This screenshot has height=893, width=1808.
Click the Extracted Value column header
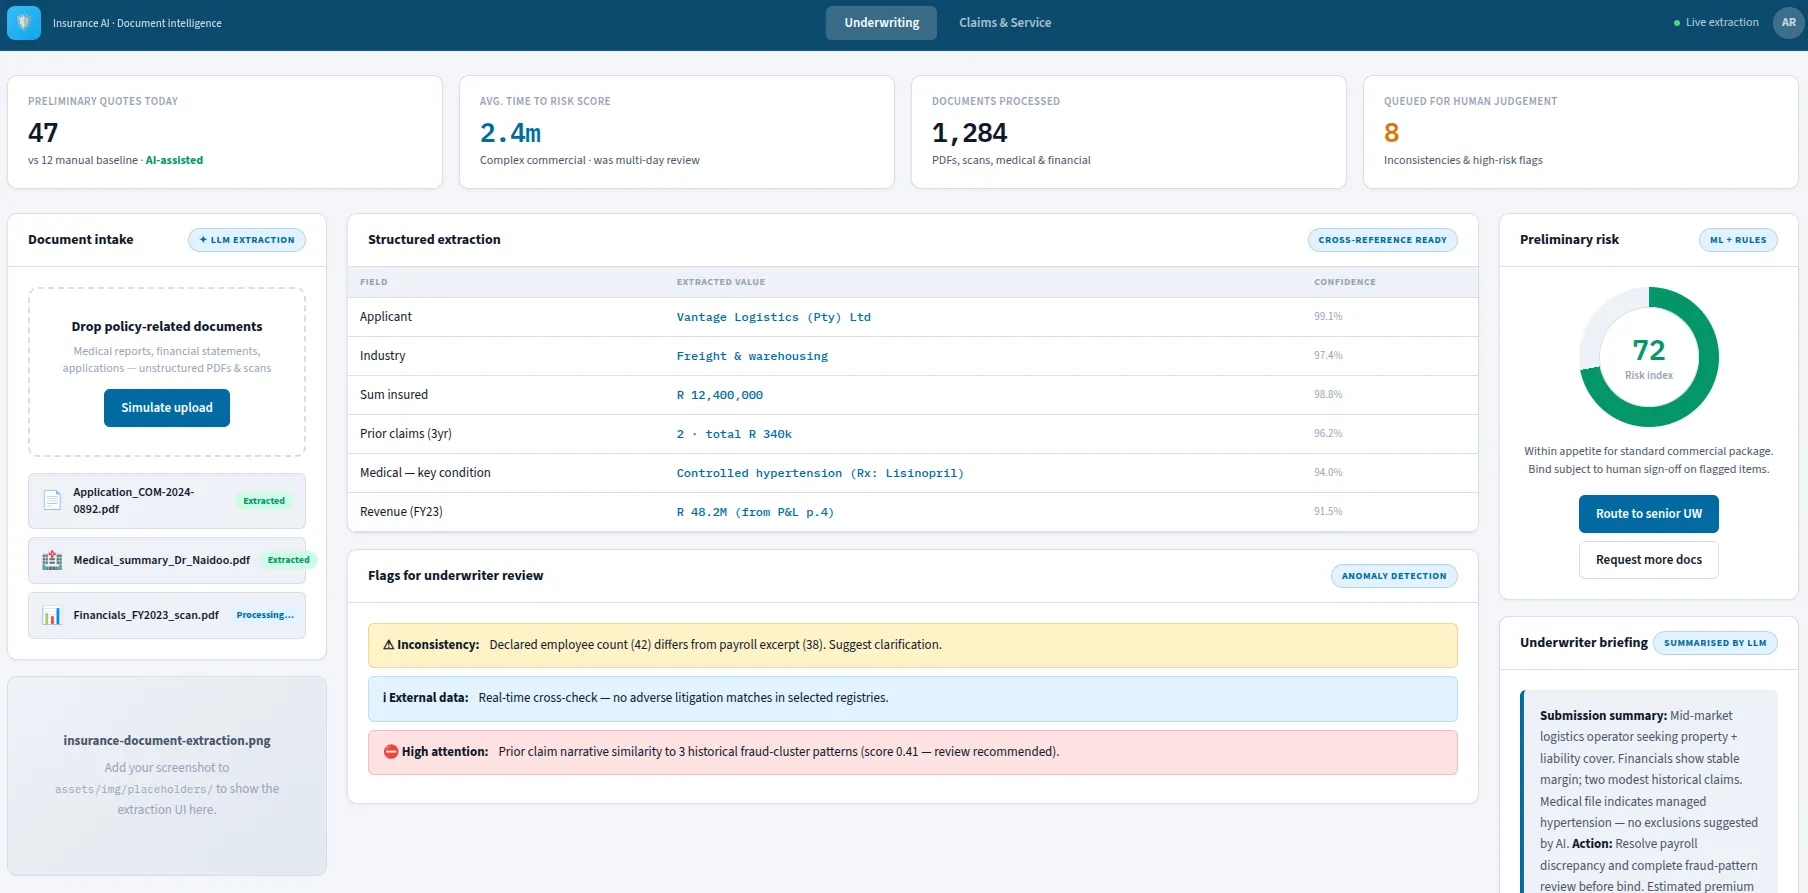pyautogui.click(x=721, y=282)
